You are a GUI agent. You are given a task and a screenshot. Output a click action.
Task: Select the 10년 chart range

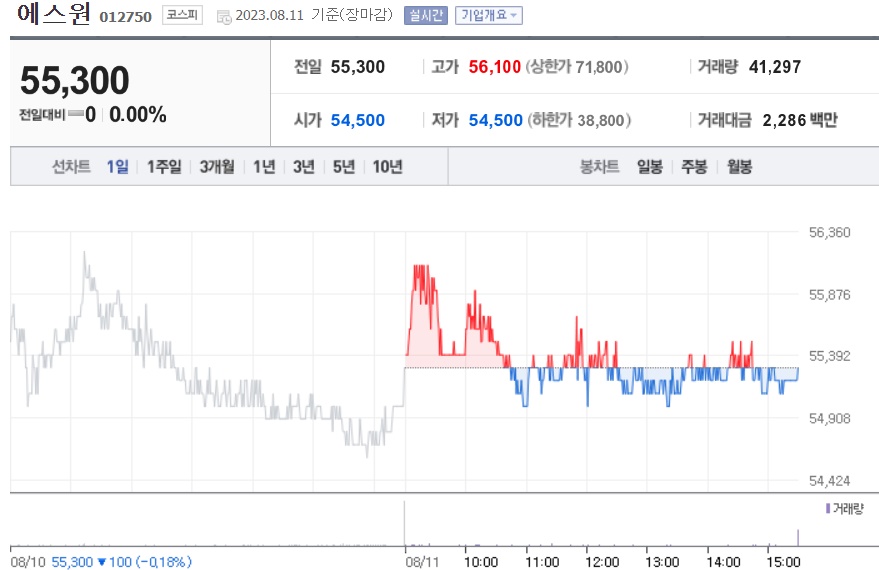click(x=387, y=166)
